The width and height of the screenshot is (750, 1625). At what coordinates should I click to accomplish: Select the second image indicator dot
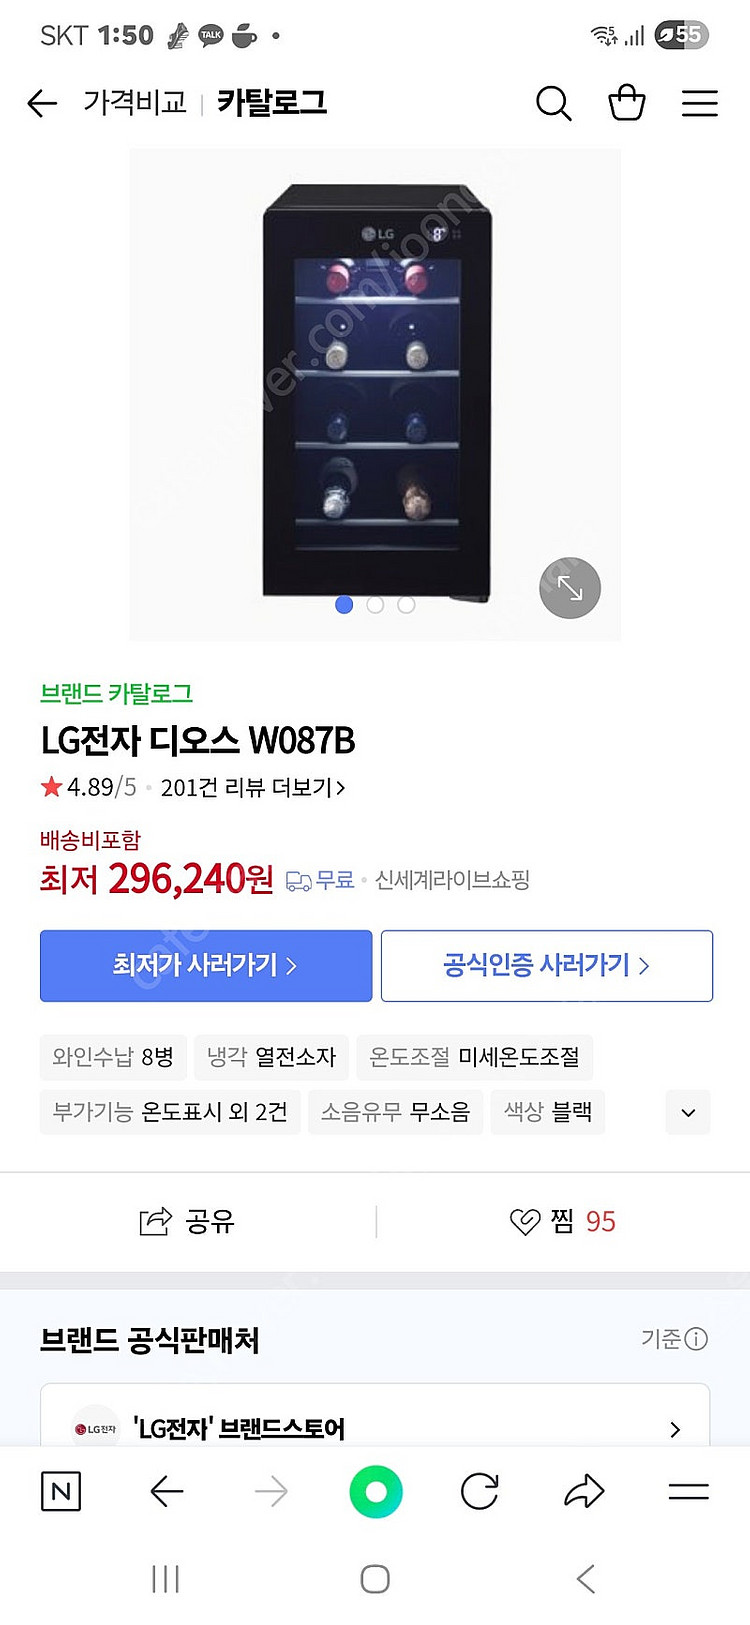375,605
